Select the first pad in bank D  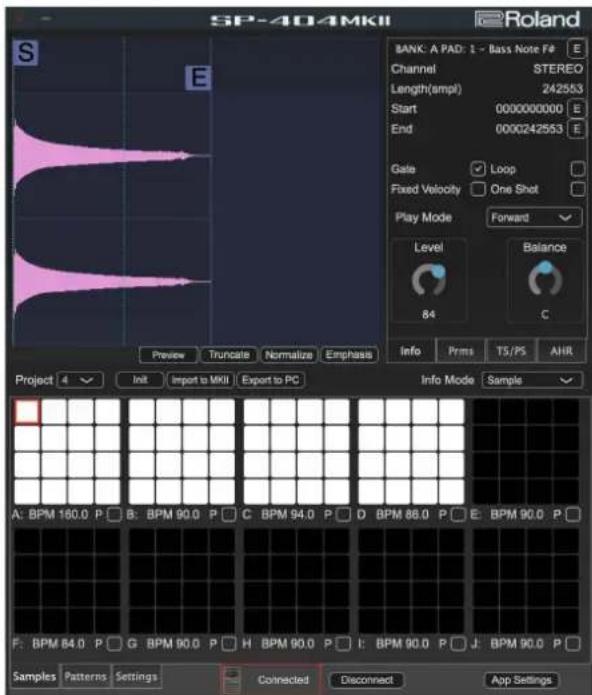[371, 412]
